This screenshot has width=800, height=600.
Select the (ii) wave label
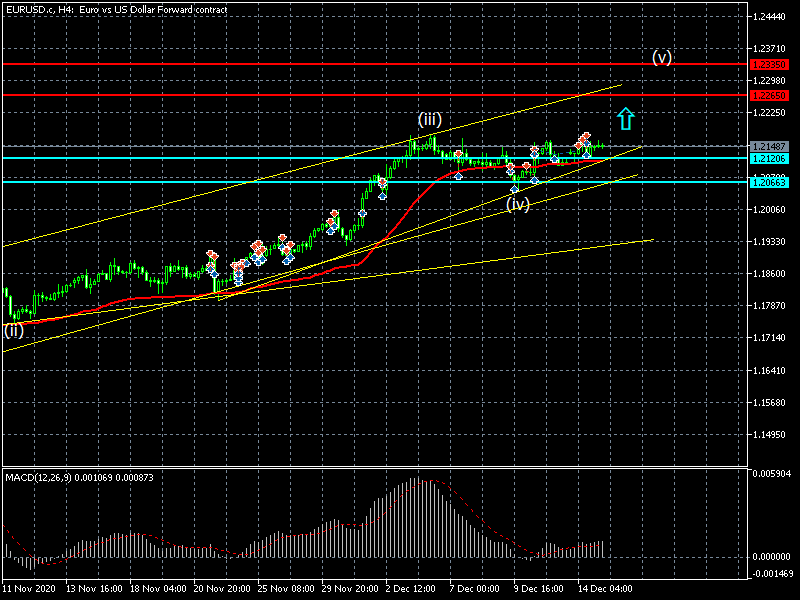[x=13, y=330]
